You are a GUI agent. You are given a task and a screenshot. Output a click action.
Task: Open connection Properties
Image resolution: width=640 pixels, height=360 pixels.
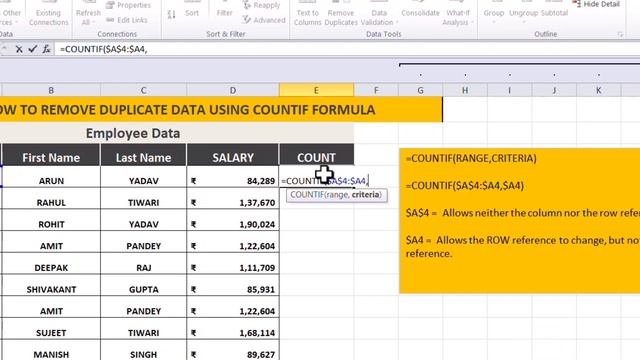point(128,5)
